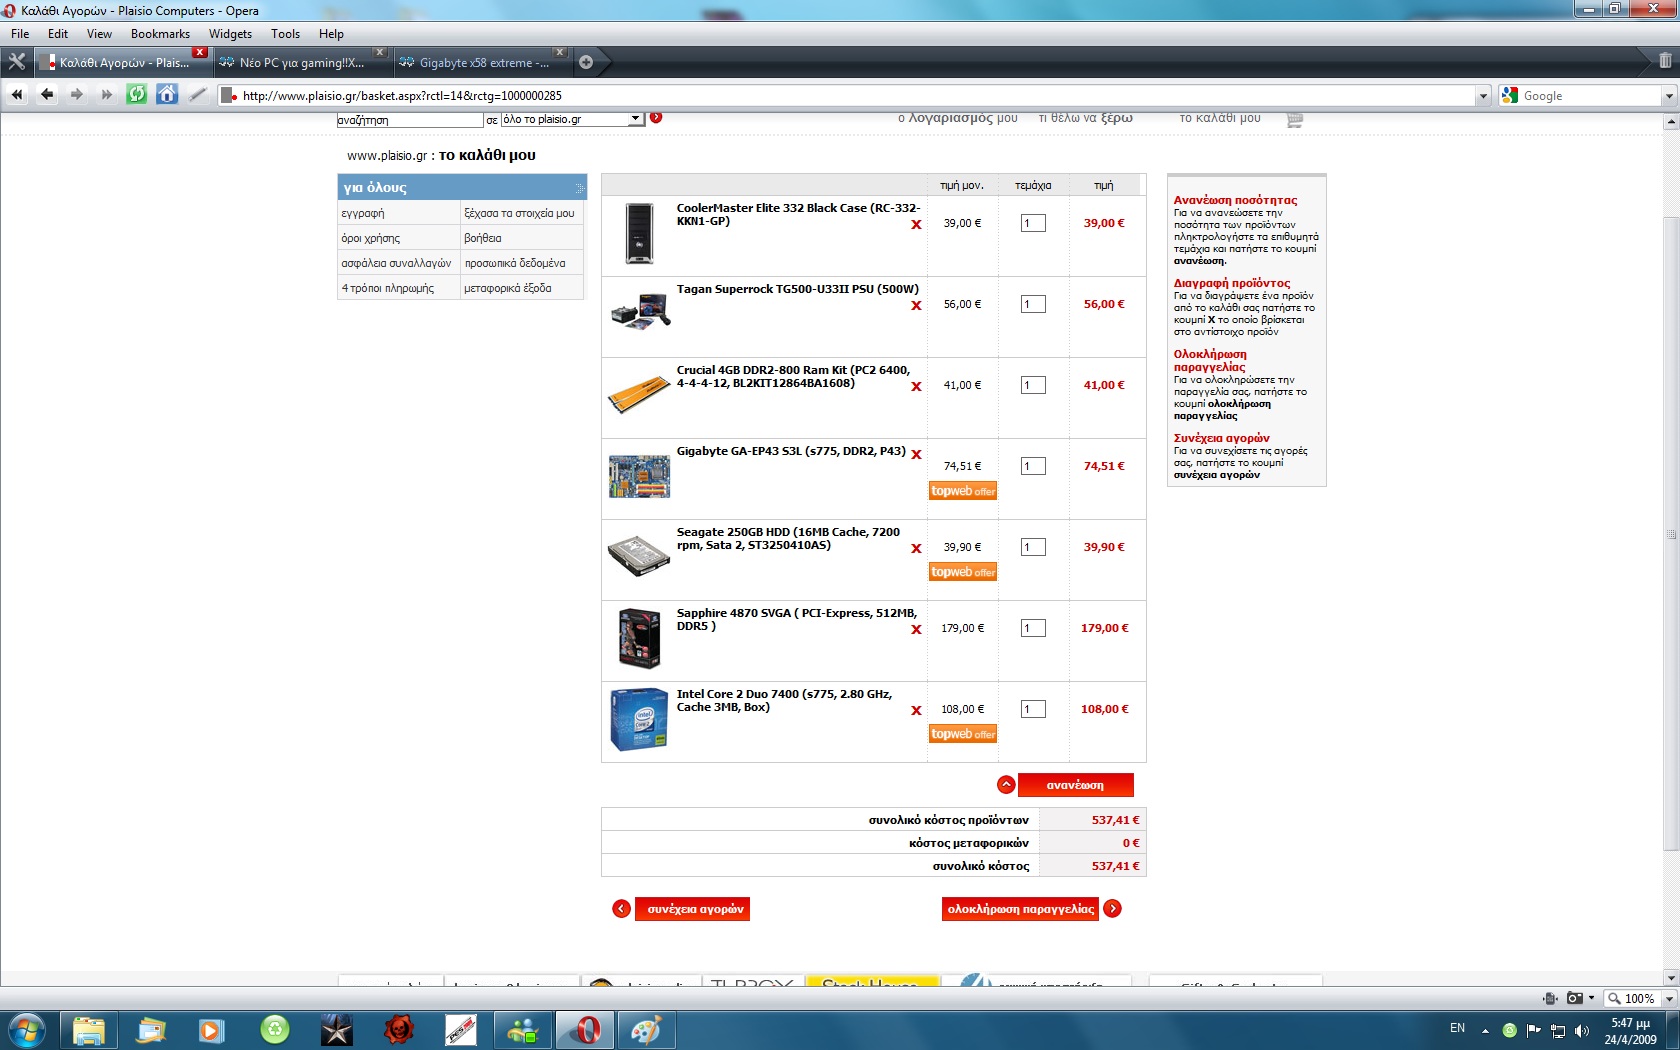Open the Google search engine dropdown
Image resolution: width=1680 pixels, height=1050 pixels.
pyautogui.click(x=1510, y=96)
